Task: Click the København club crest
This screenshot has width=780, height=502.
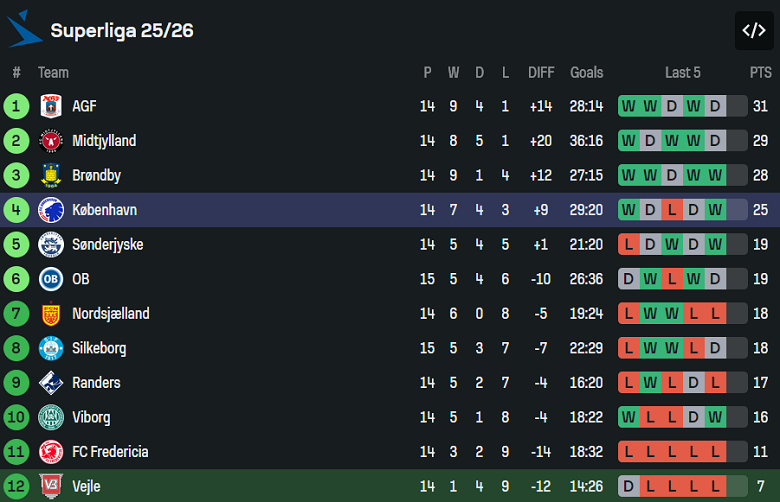Action: click(51, 210)
